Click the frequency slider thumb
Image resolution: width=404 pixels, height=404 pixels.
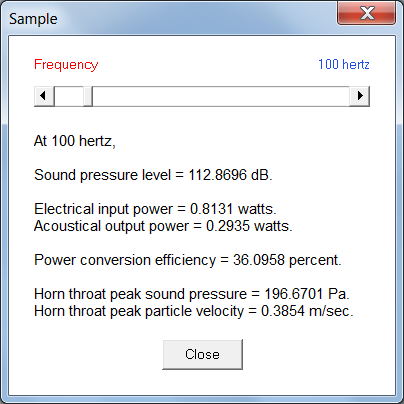click(x=88, y=96)
